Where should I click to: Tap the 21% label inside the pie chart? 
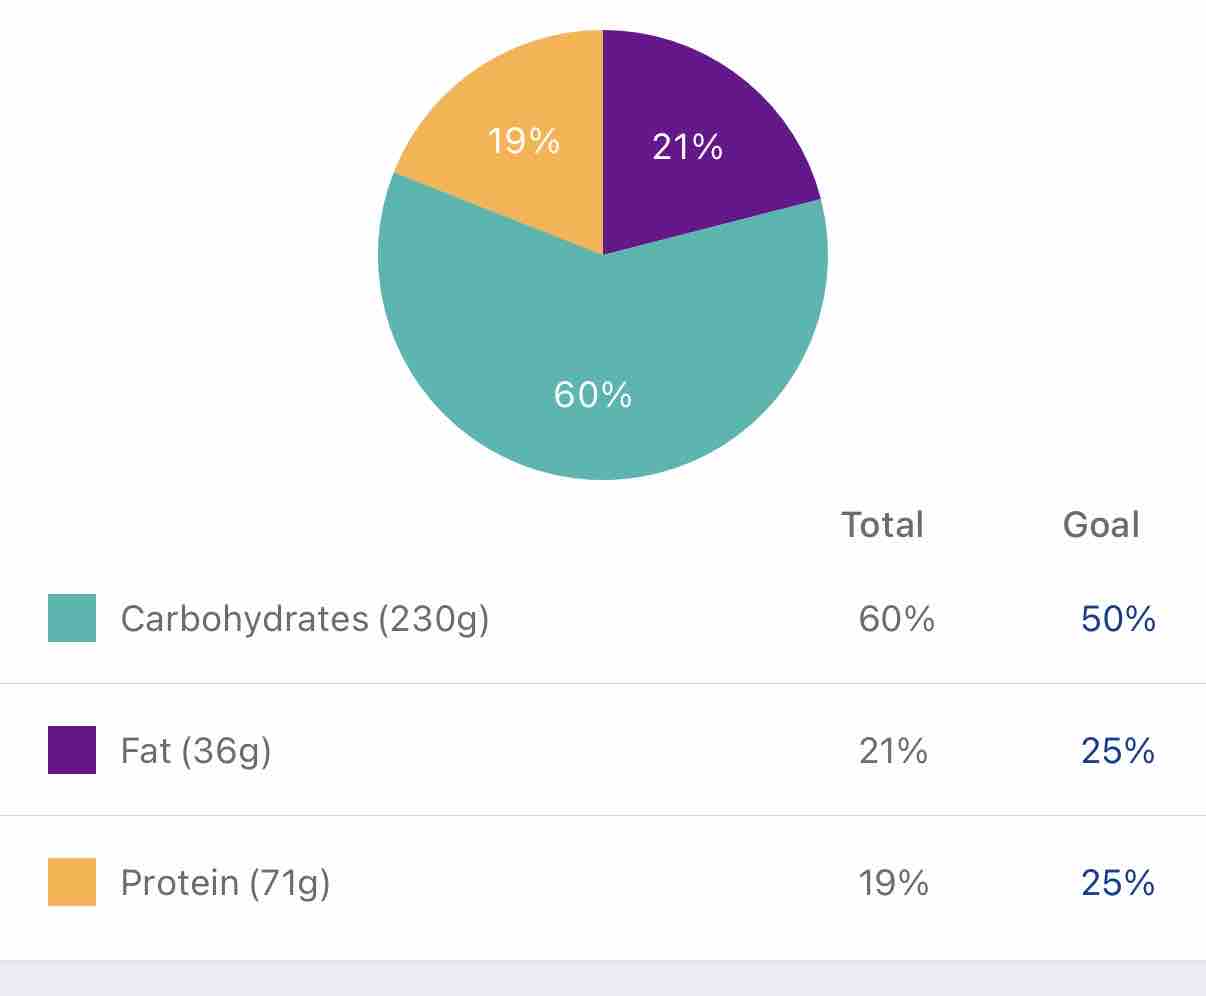[x=687, y=147]
